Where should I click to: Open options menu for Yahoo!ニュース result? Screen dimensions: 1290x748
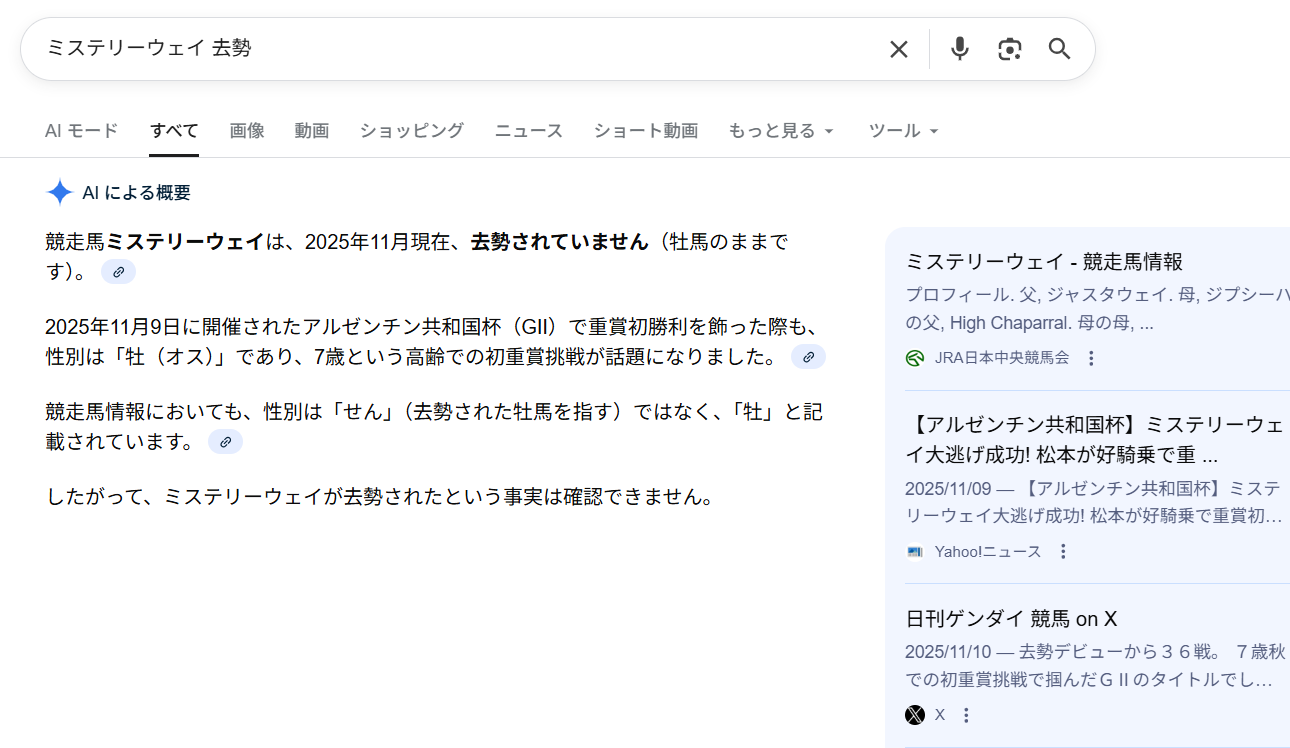point(1063,552)
